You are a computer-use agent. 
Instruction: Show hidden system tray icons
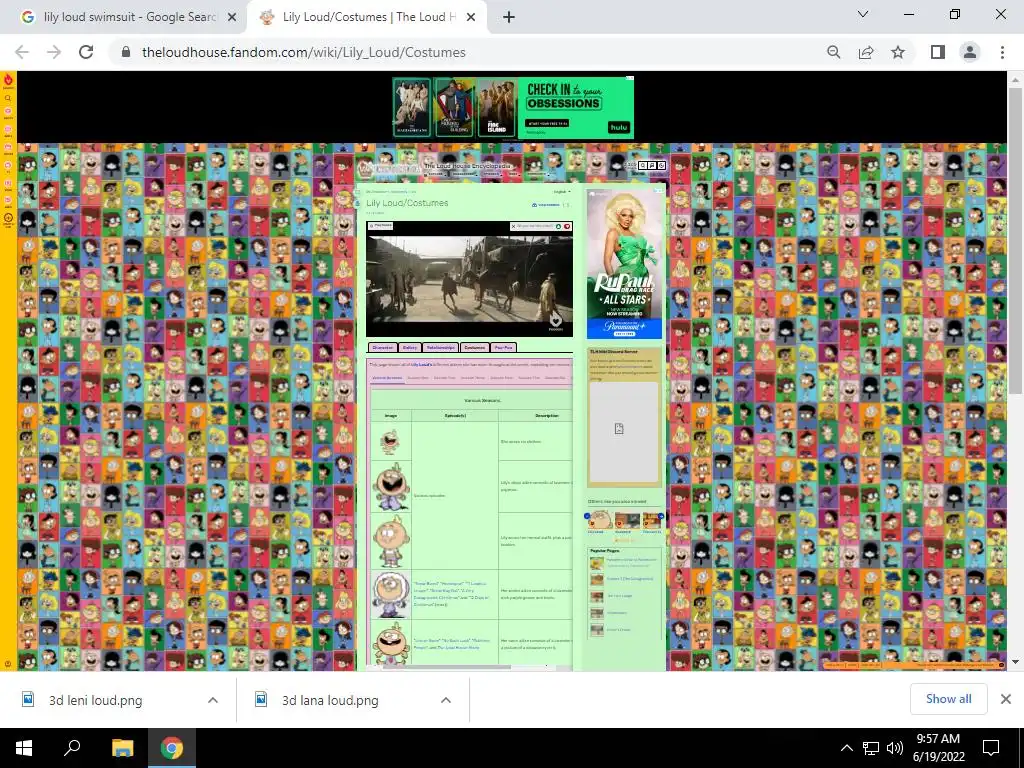point(846,748)
